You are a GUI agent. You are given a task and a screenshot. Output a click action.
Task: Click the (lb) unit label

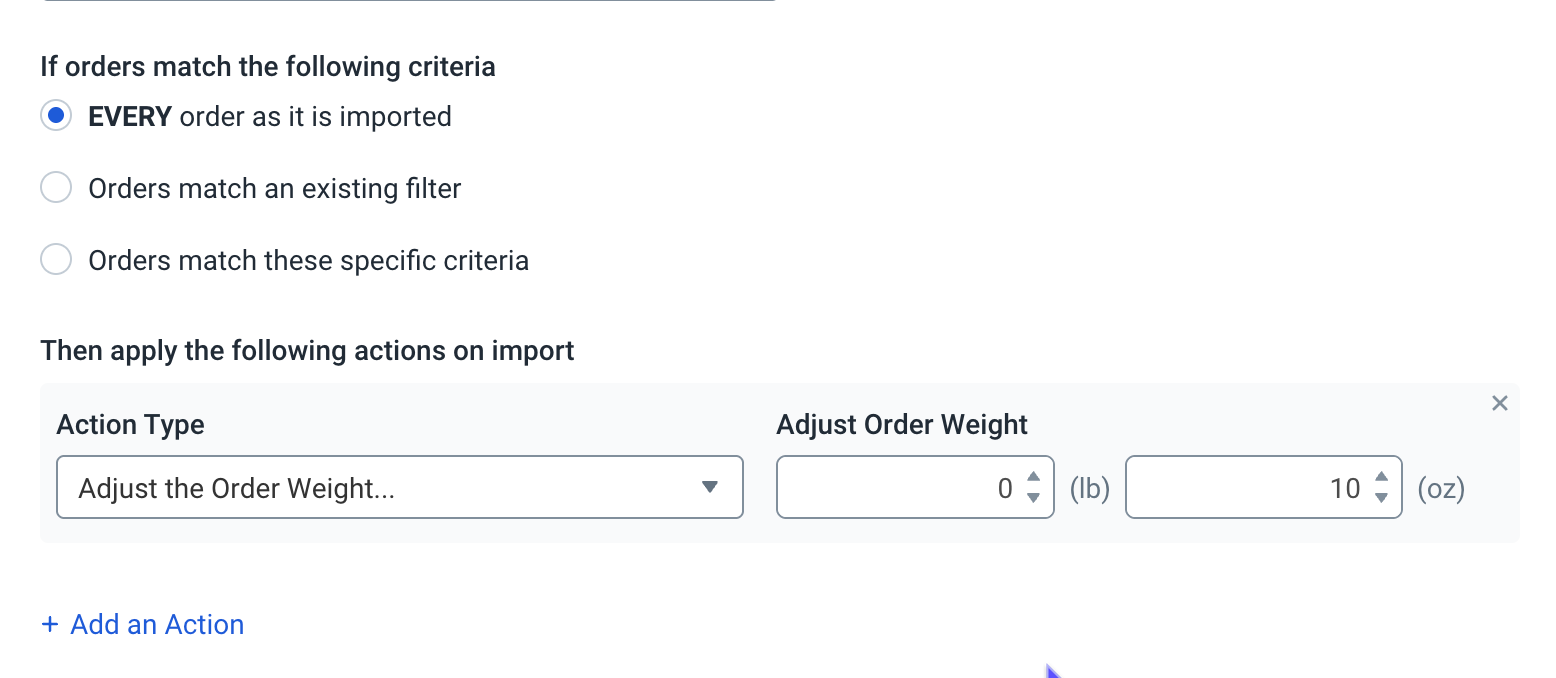1088,488
